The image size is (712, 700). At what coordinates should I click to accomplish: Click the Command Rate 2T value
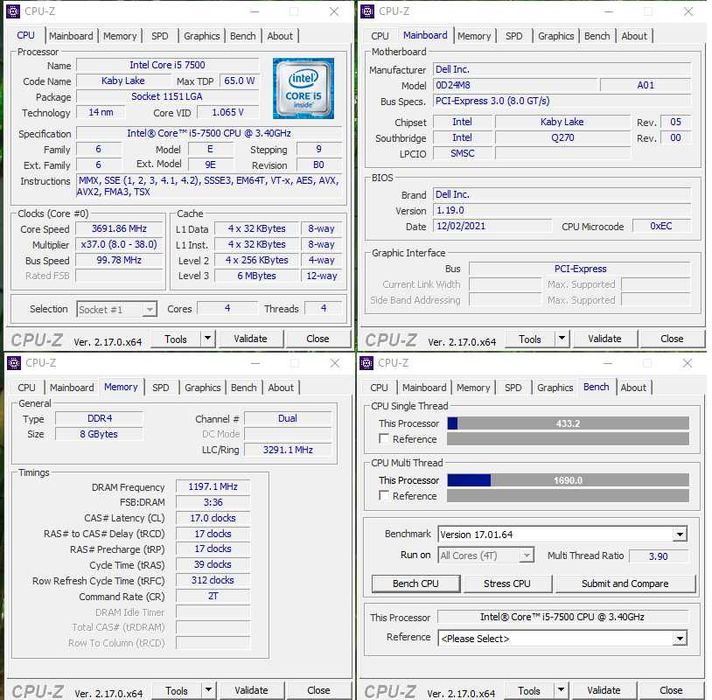(x=213, y=596)
